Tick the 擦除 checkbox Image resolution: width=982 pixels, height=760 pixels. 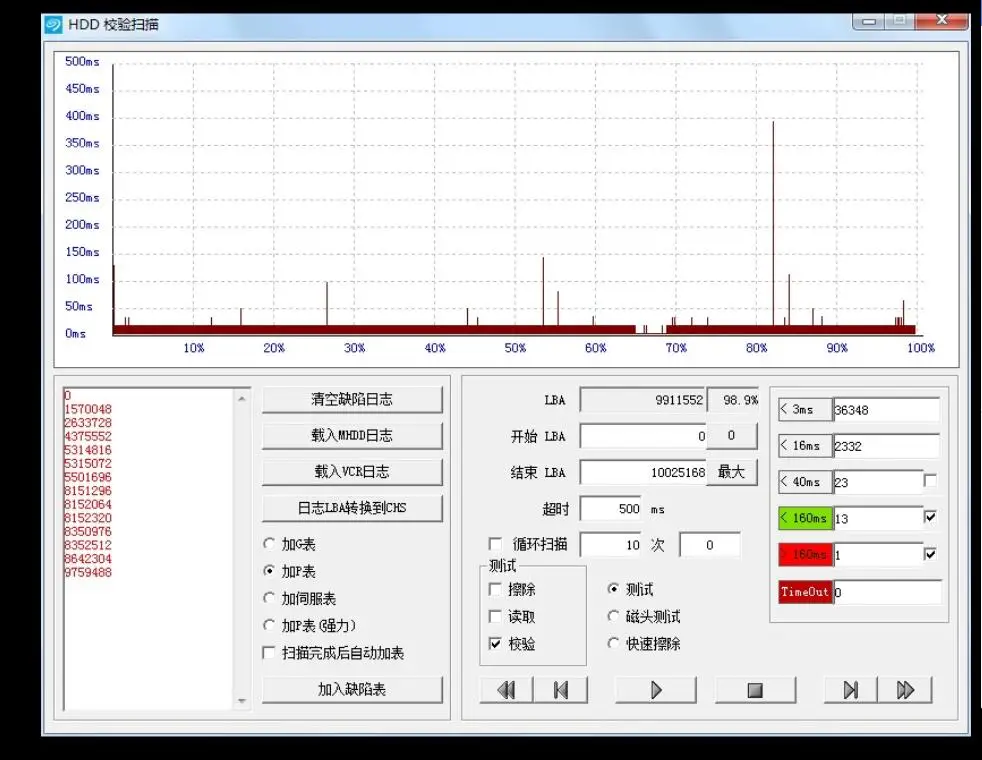[495, 589]
